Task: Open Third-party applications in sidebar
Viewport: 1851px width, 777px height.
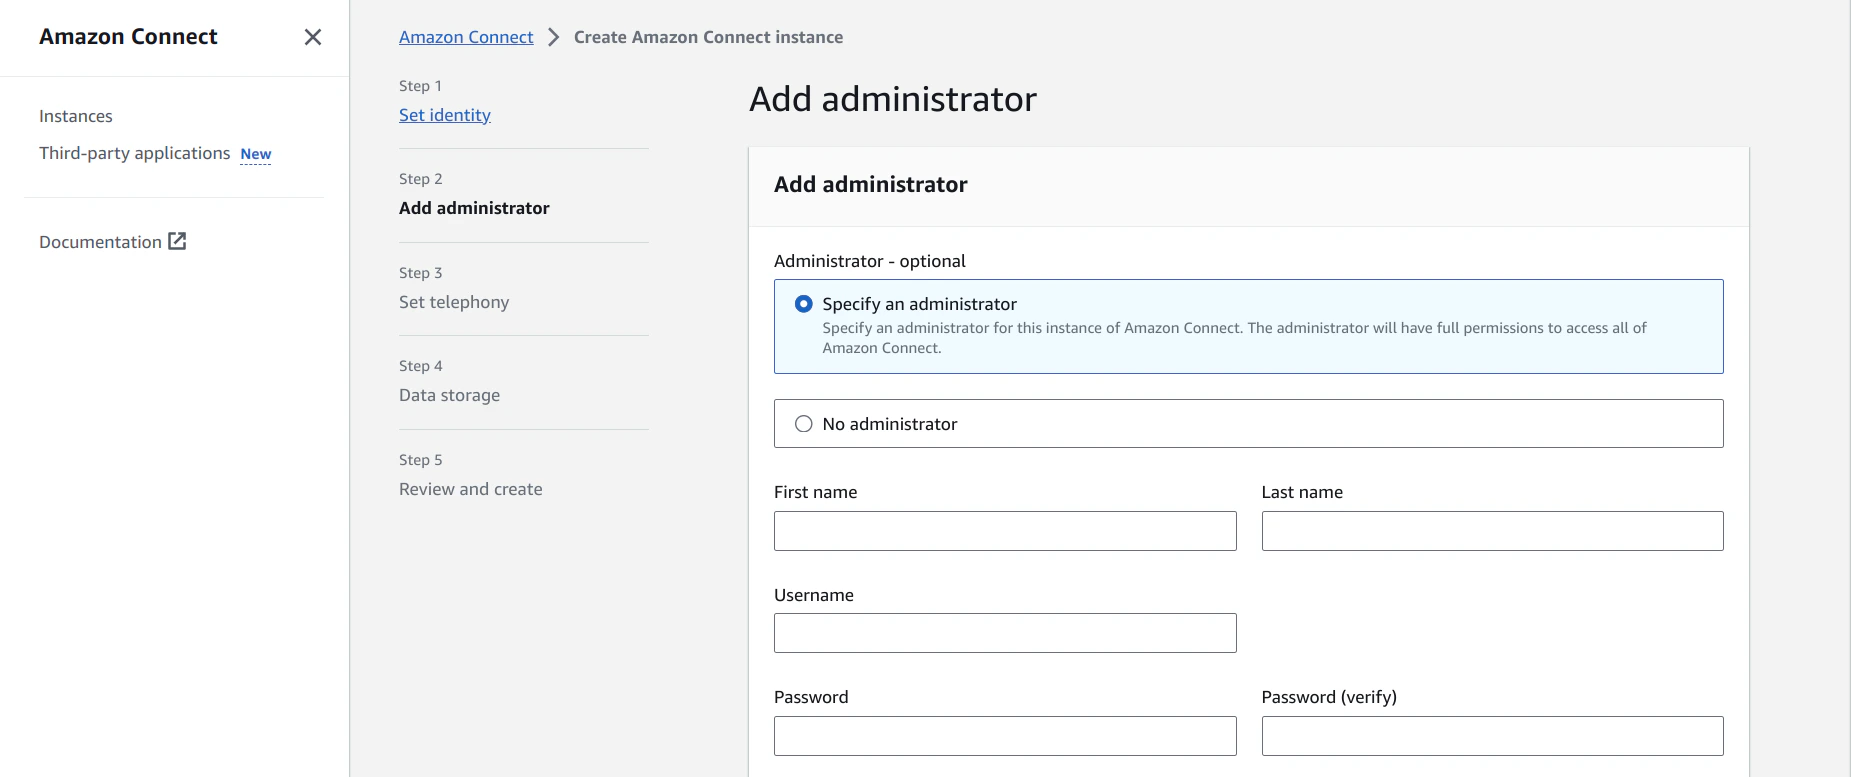Action: click(135, 153)
